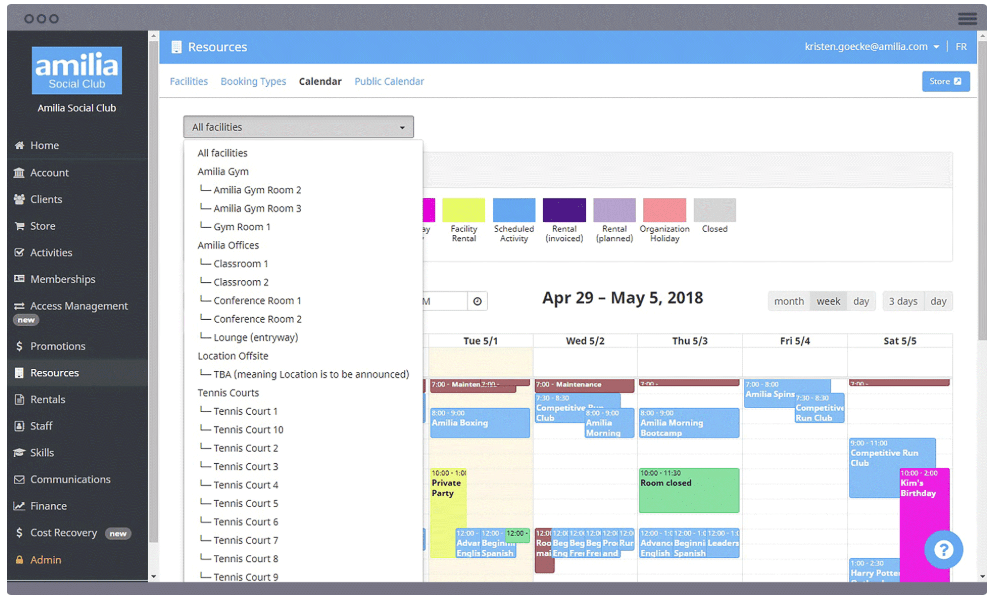Click the Rentals document icon
Image resolution: width=997 pixels, height=602 pixels.
19,400
